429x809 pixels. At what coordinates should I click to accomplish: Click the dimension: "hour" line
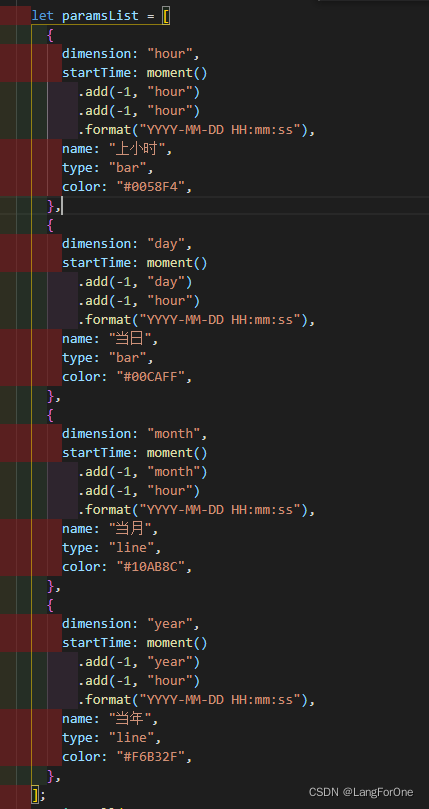(x=131, y=54)
